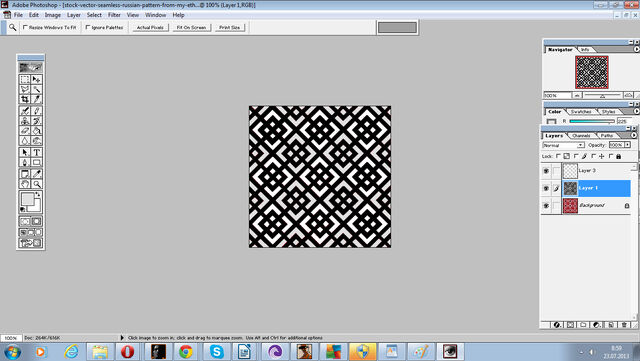Screen dimensions: 640x361
Task: Select the Eraser tool
Action: pos(25,131)
